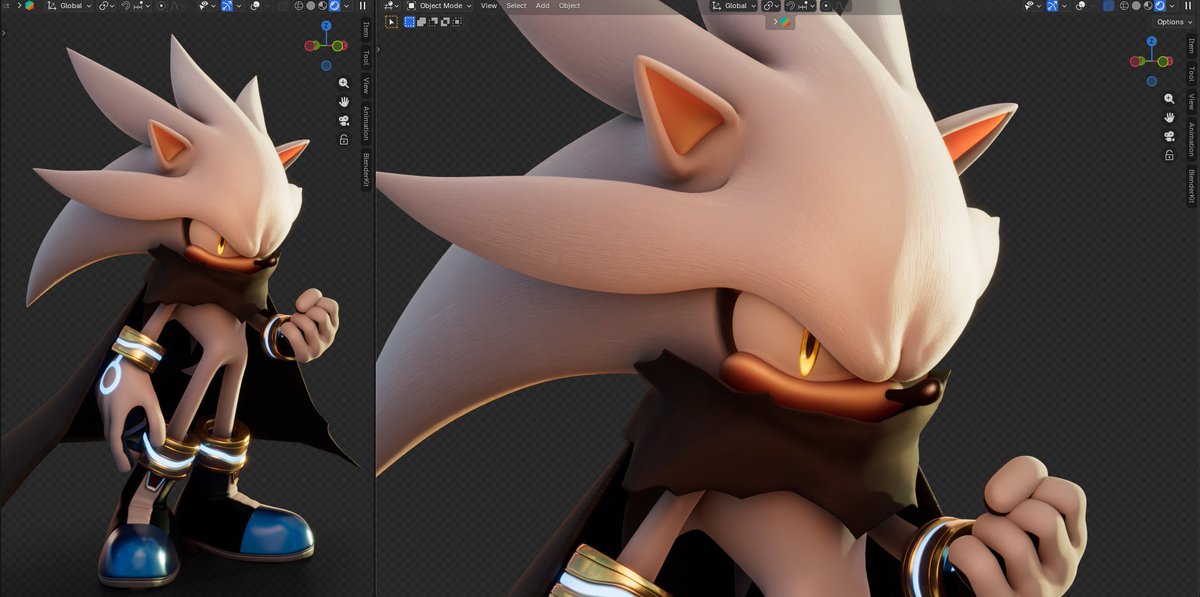Click zoom magnifier icon in left viewport

[x=344, y=83]
